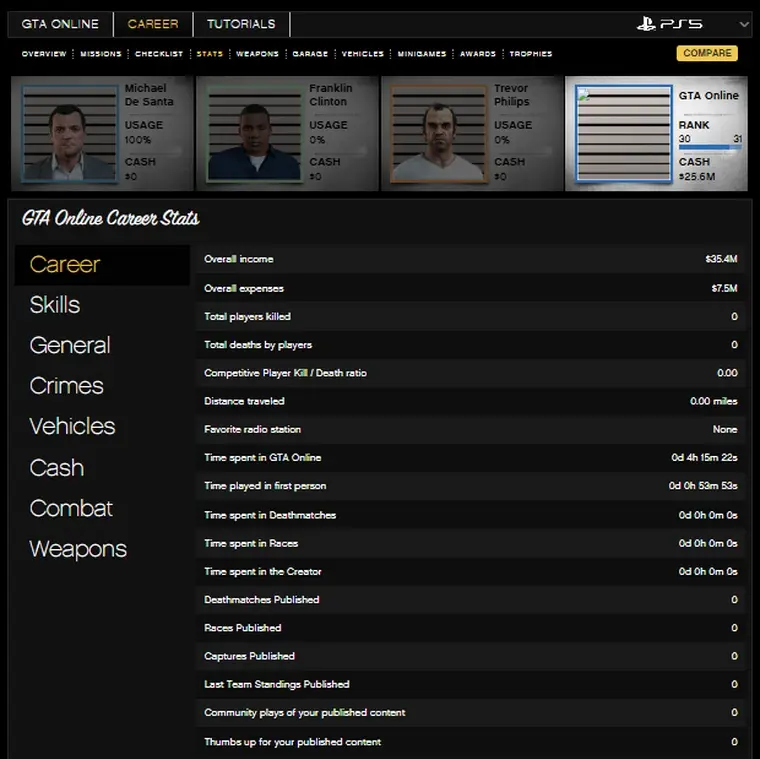
Task: Switch to the Tutorials tab
Action: (x=241, y=24)
